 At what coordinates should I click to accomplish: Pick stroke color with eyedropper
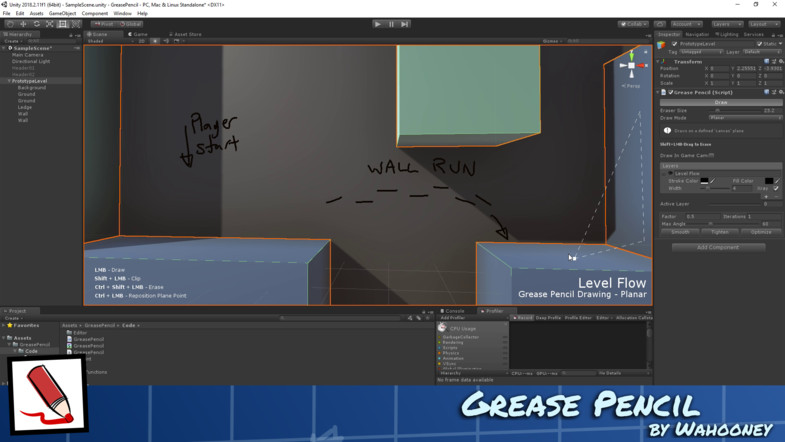click(713, 181)
